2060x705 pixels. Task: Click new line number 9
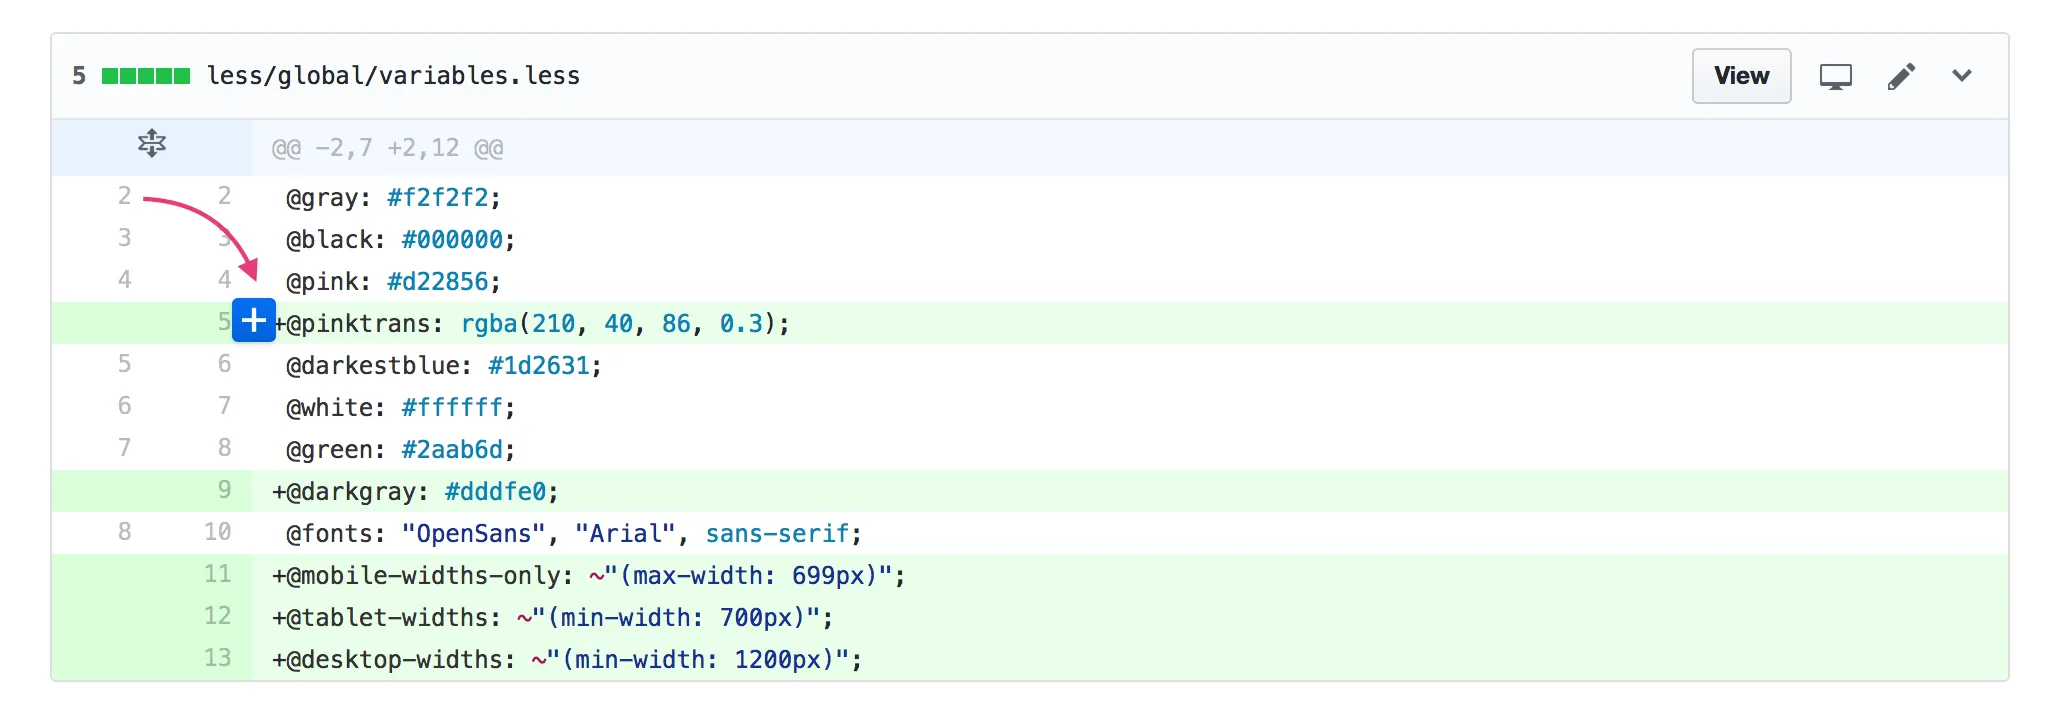pyautogui.click(x=224, y=490)
